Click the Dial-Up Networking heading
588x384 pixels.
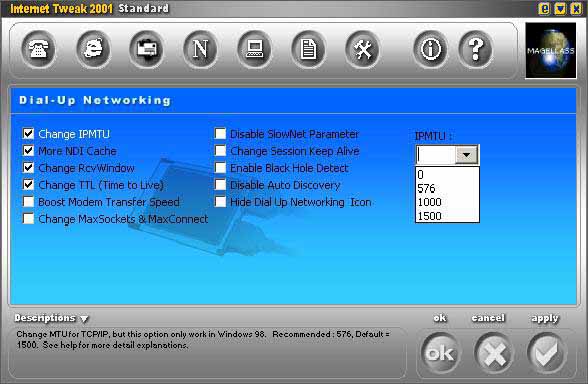pyautogui.click(x=95, y=100)
